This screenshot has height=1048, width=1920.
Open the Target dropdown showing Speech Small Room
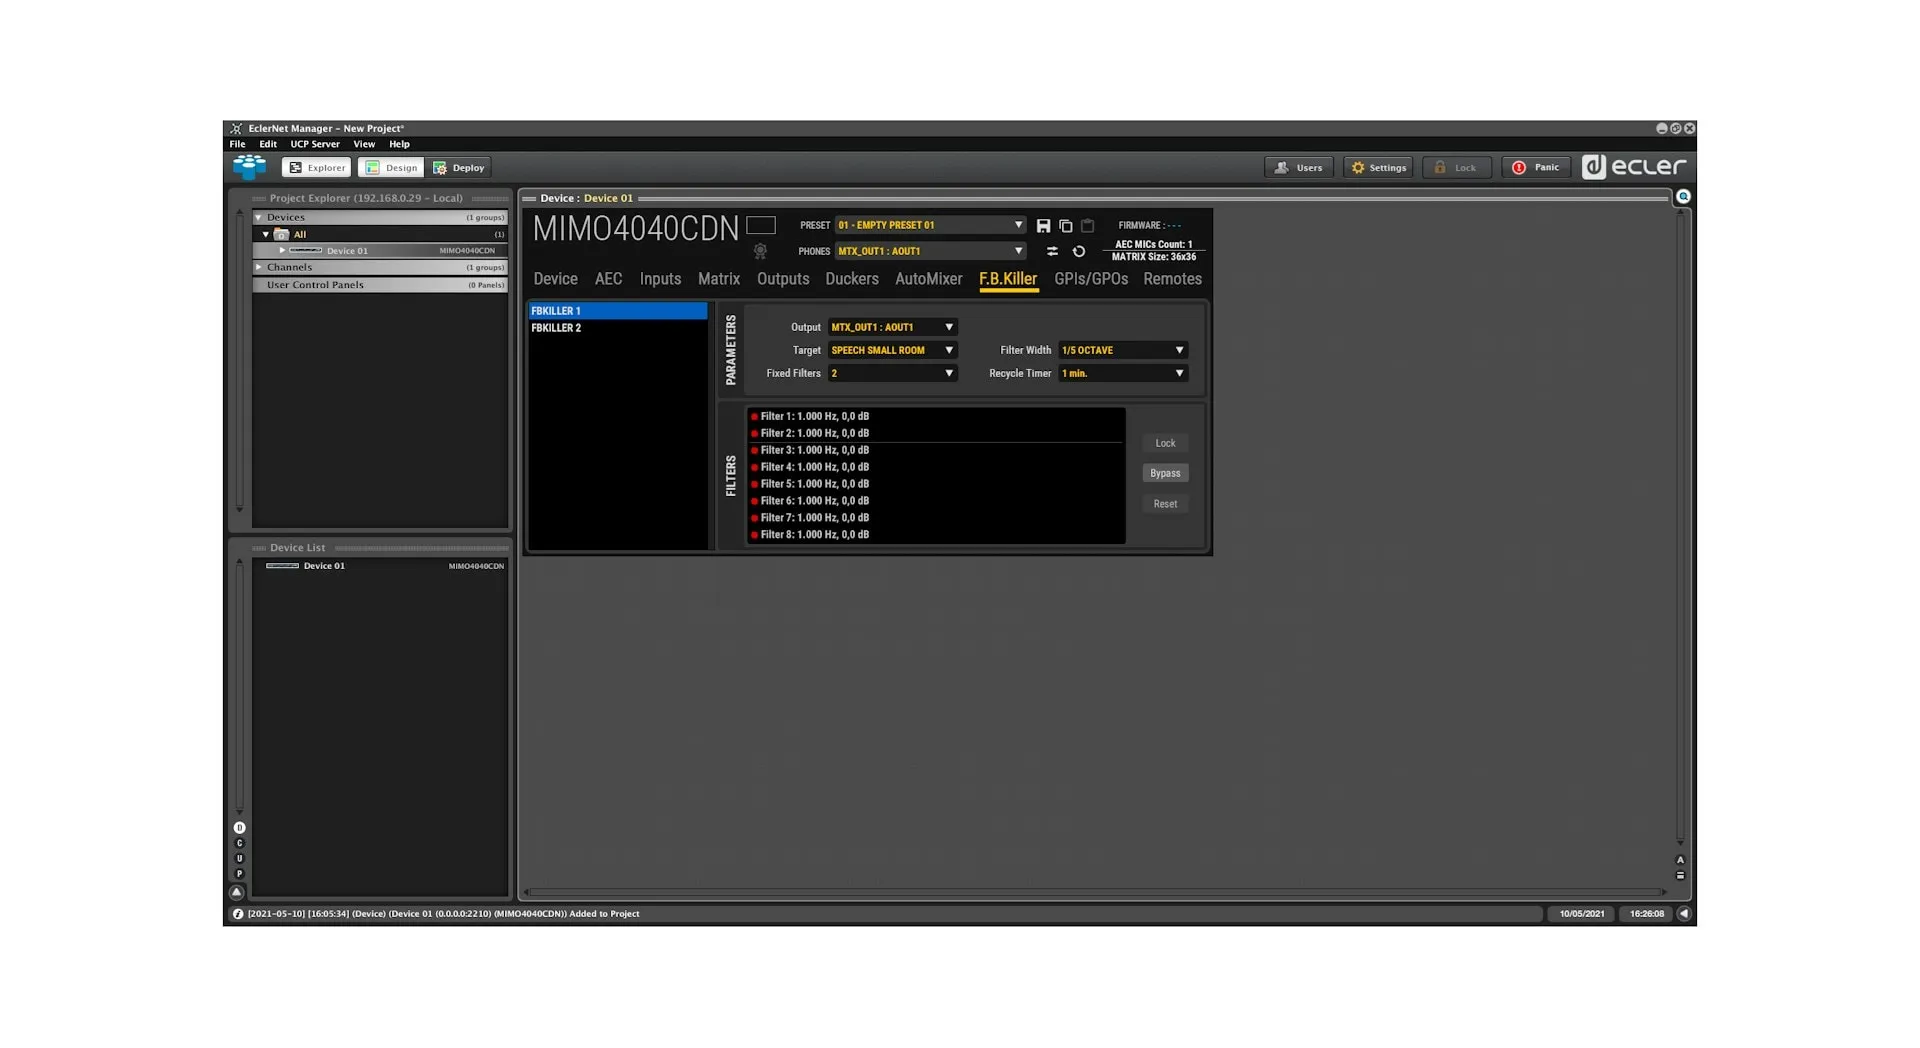click(x=892, y=351)
